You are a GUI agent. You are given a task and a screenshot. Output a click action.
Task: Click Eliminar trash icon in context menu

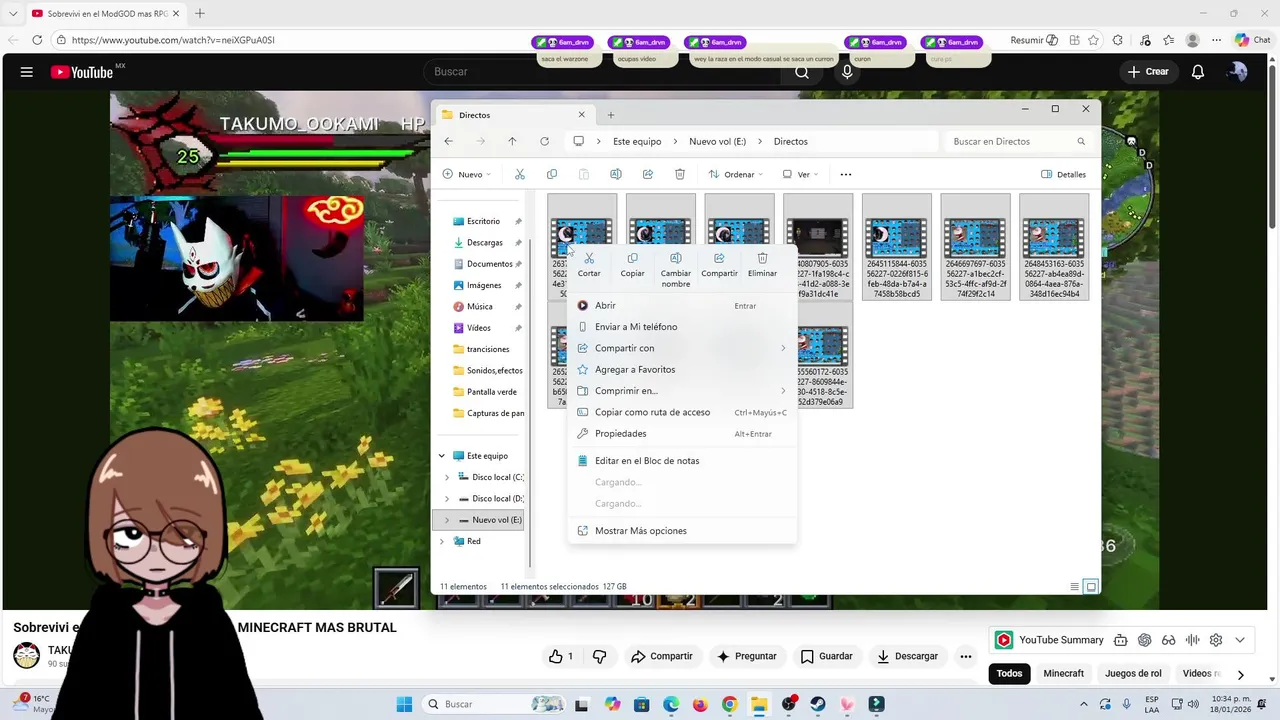tap(762, 258)
